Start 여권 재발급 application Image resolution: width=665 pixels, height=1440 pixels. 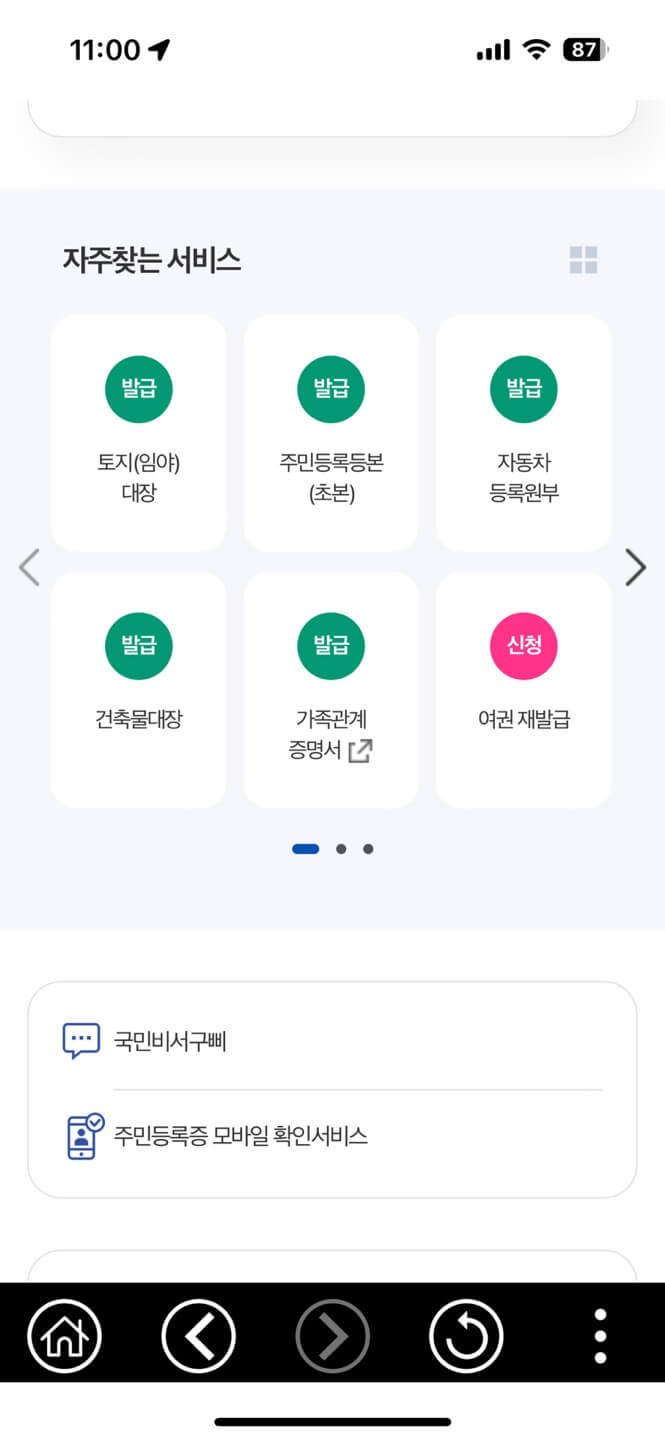(x=523, y=688)
